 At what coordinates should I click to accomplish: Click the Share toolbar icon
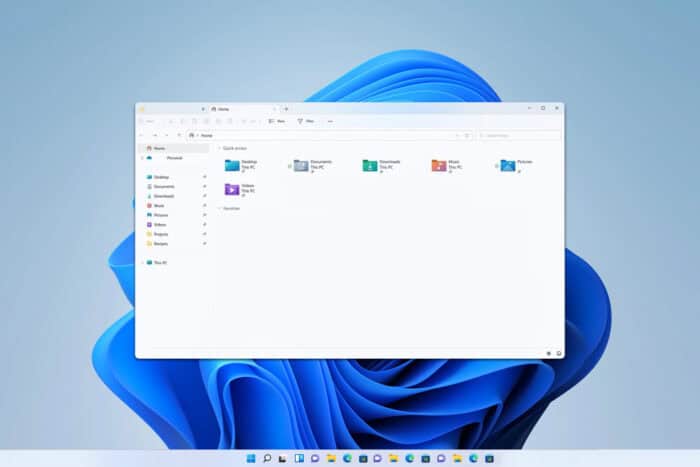[x=218, y=121]
